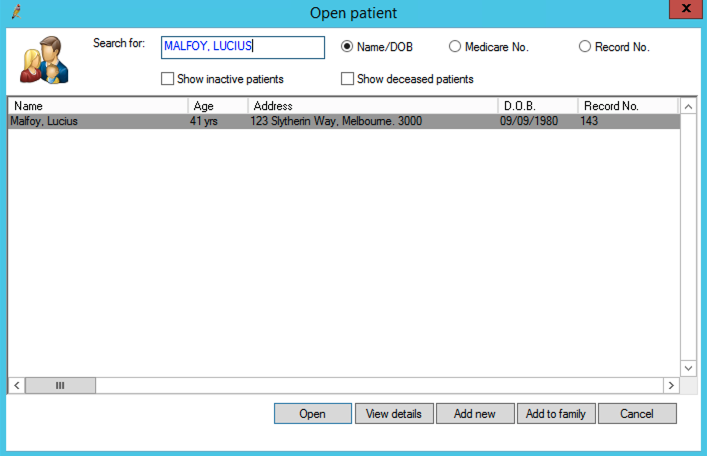Select the Medicare No. search option

(454, 46)
